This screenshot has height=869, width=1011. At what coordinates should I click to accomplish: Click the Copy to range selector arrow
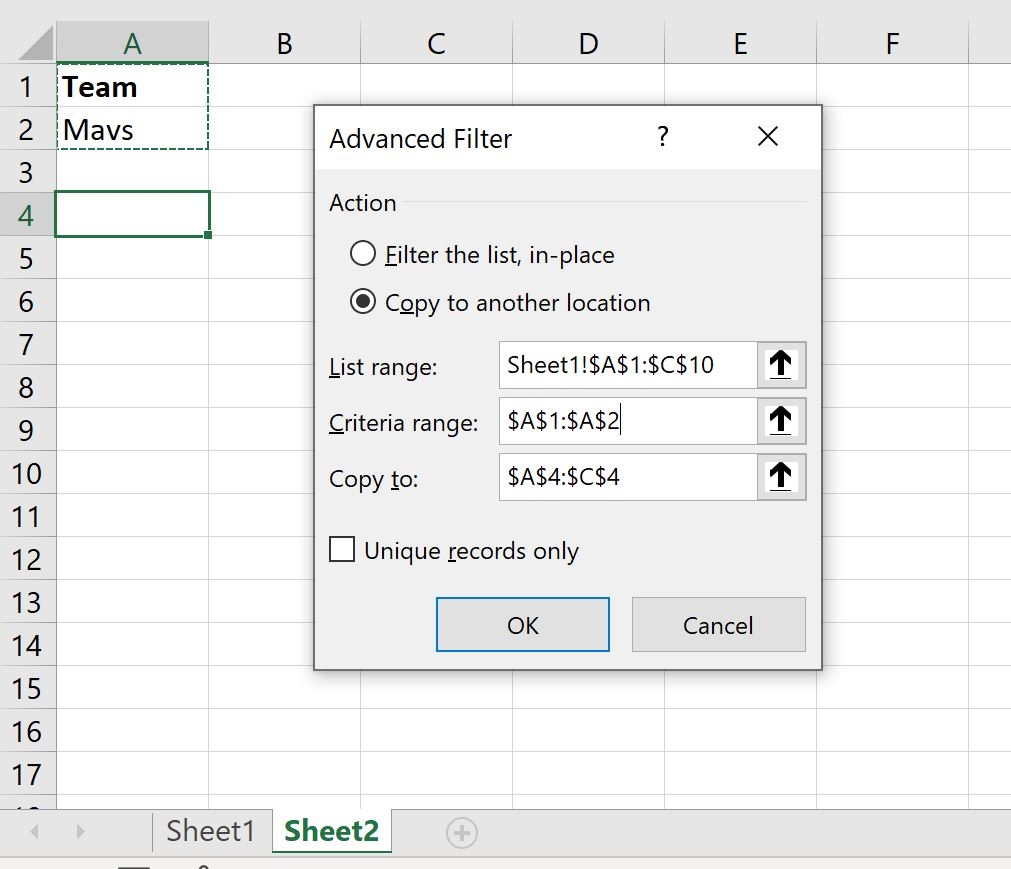[781, 478]
